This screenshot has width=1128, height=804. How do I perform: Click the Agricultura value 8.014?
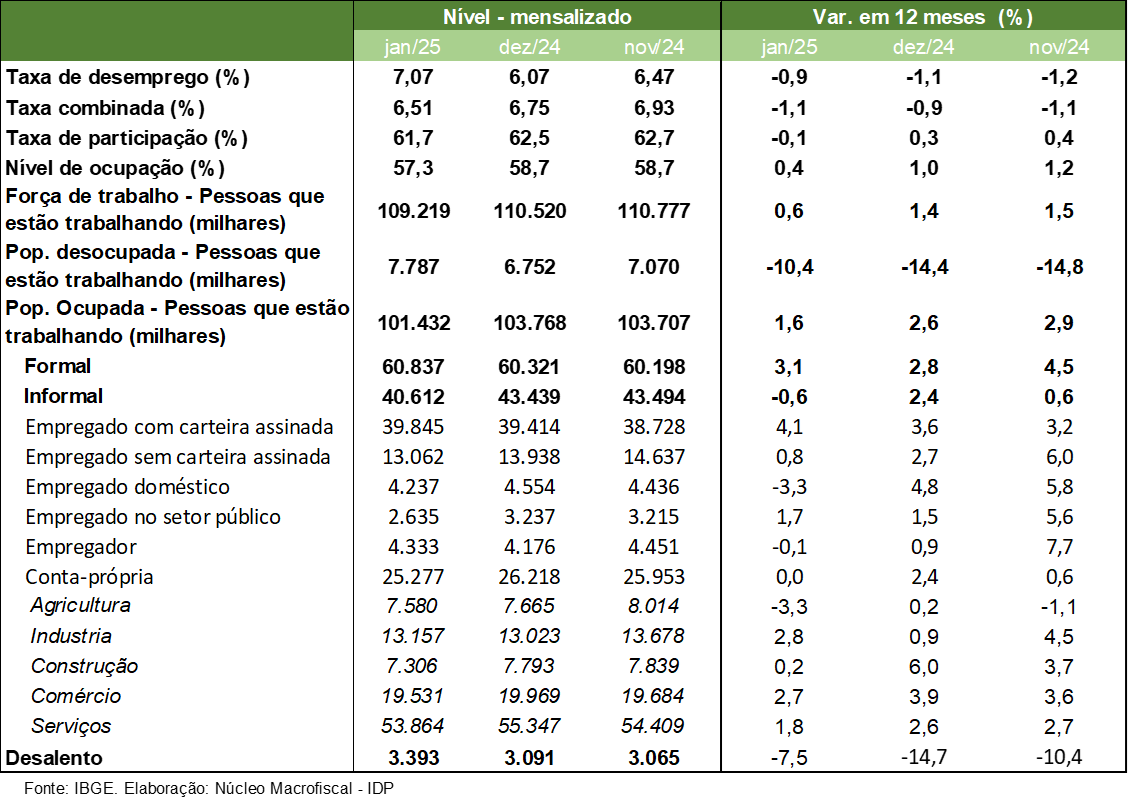[x=653, y=606]
